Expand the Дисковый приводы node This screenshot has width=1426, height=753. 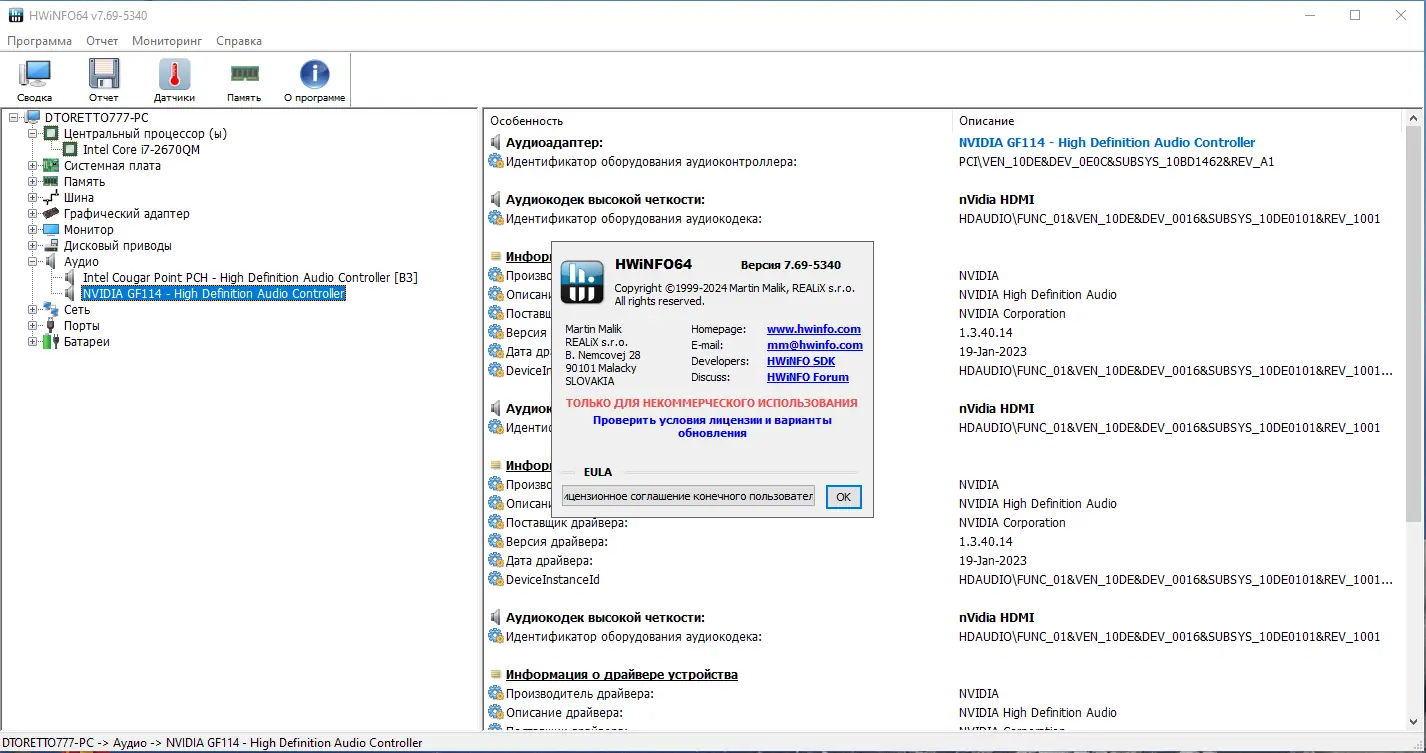tap(33, 246)
